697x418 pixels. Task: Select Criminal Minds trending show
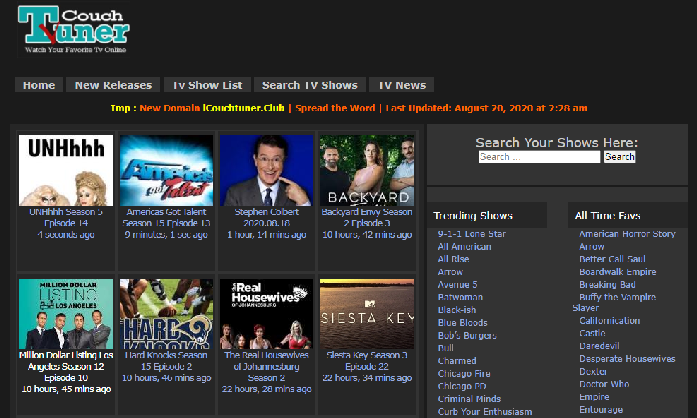point(469,399)
